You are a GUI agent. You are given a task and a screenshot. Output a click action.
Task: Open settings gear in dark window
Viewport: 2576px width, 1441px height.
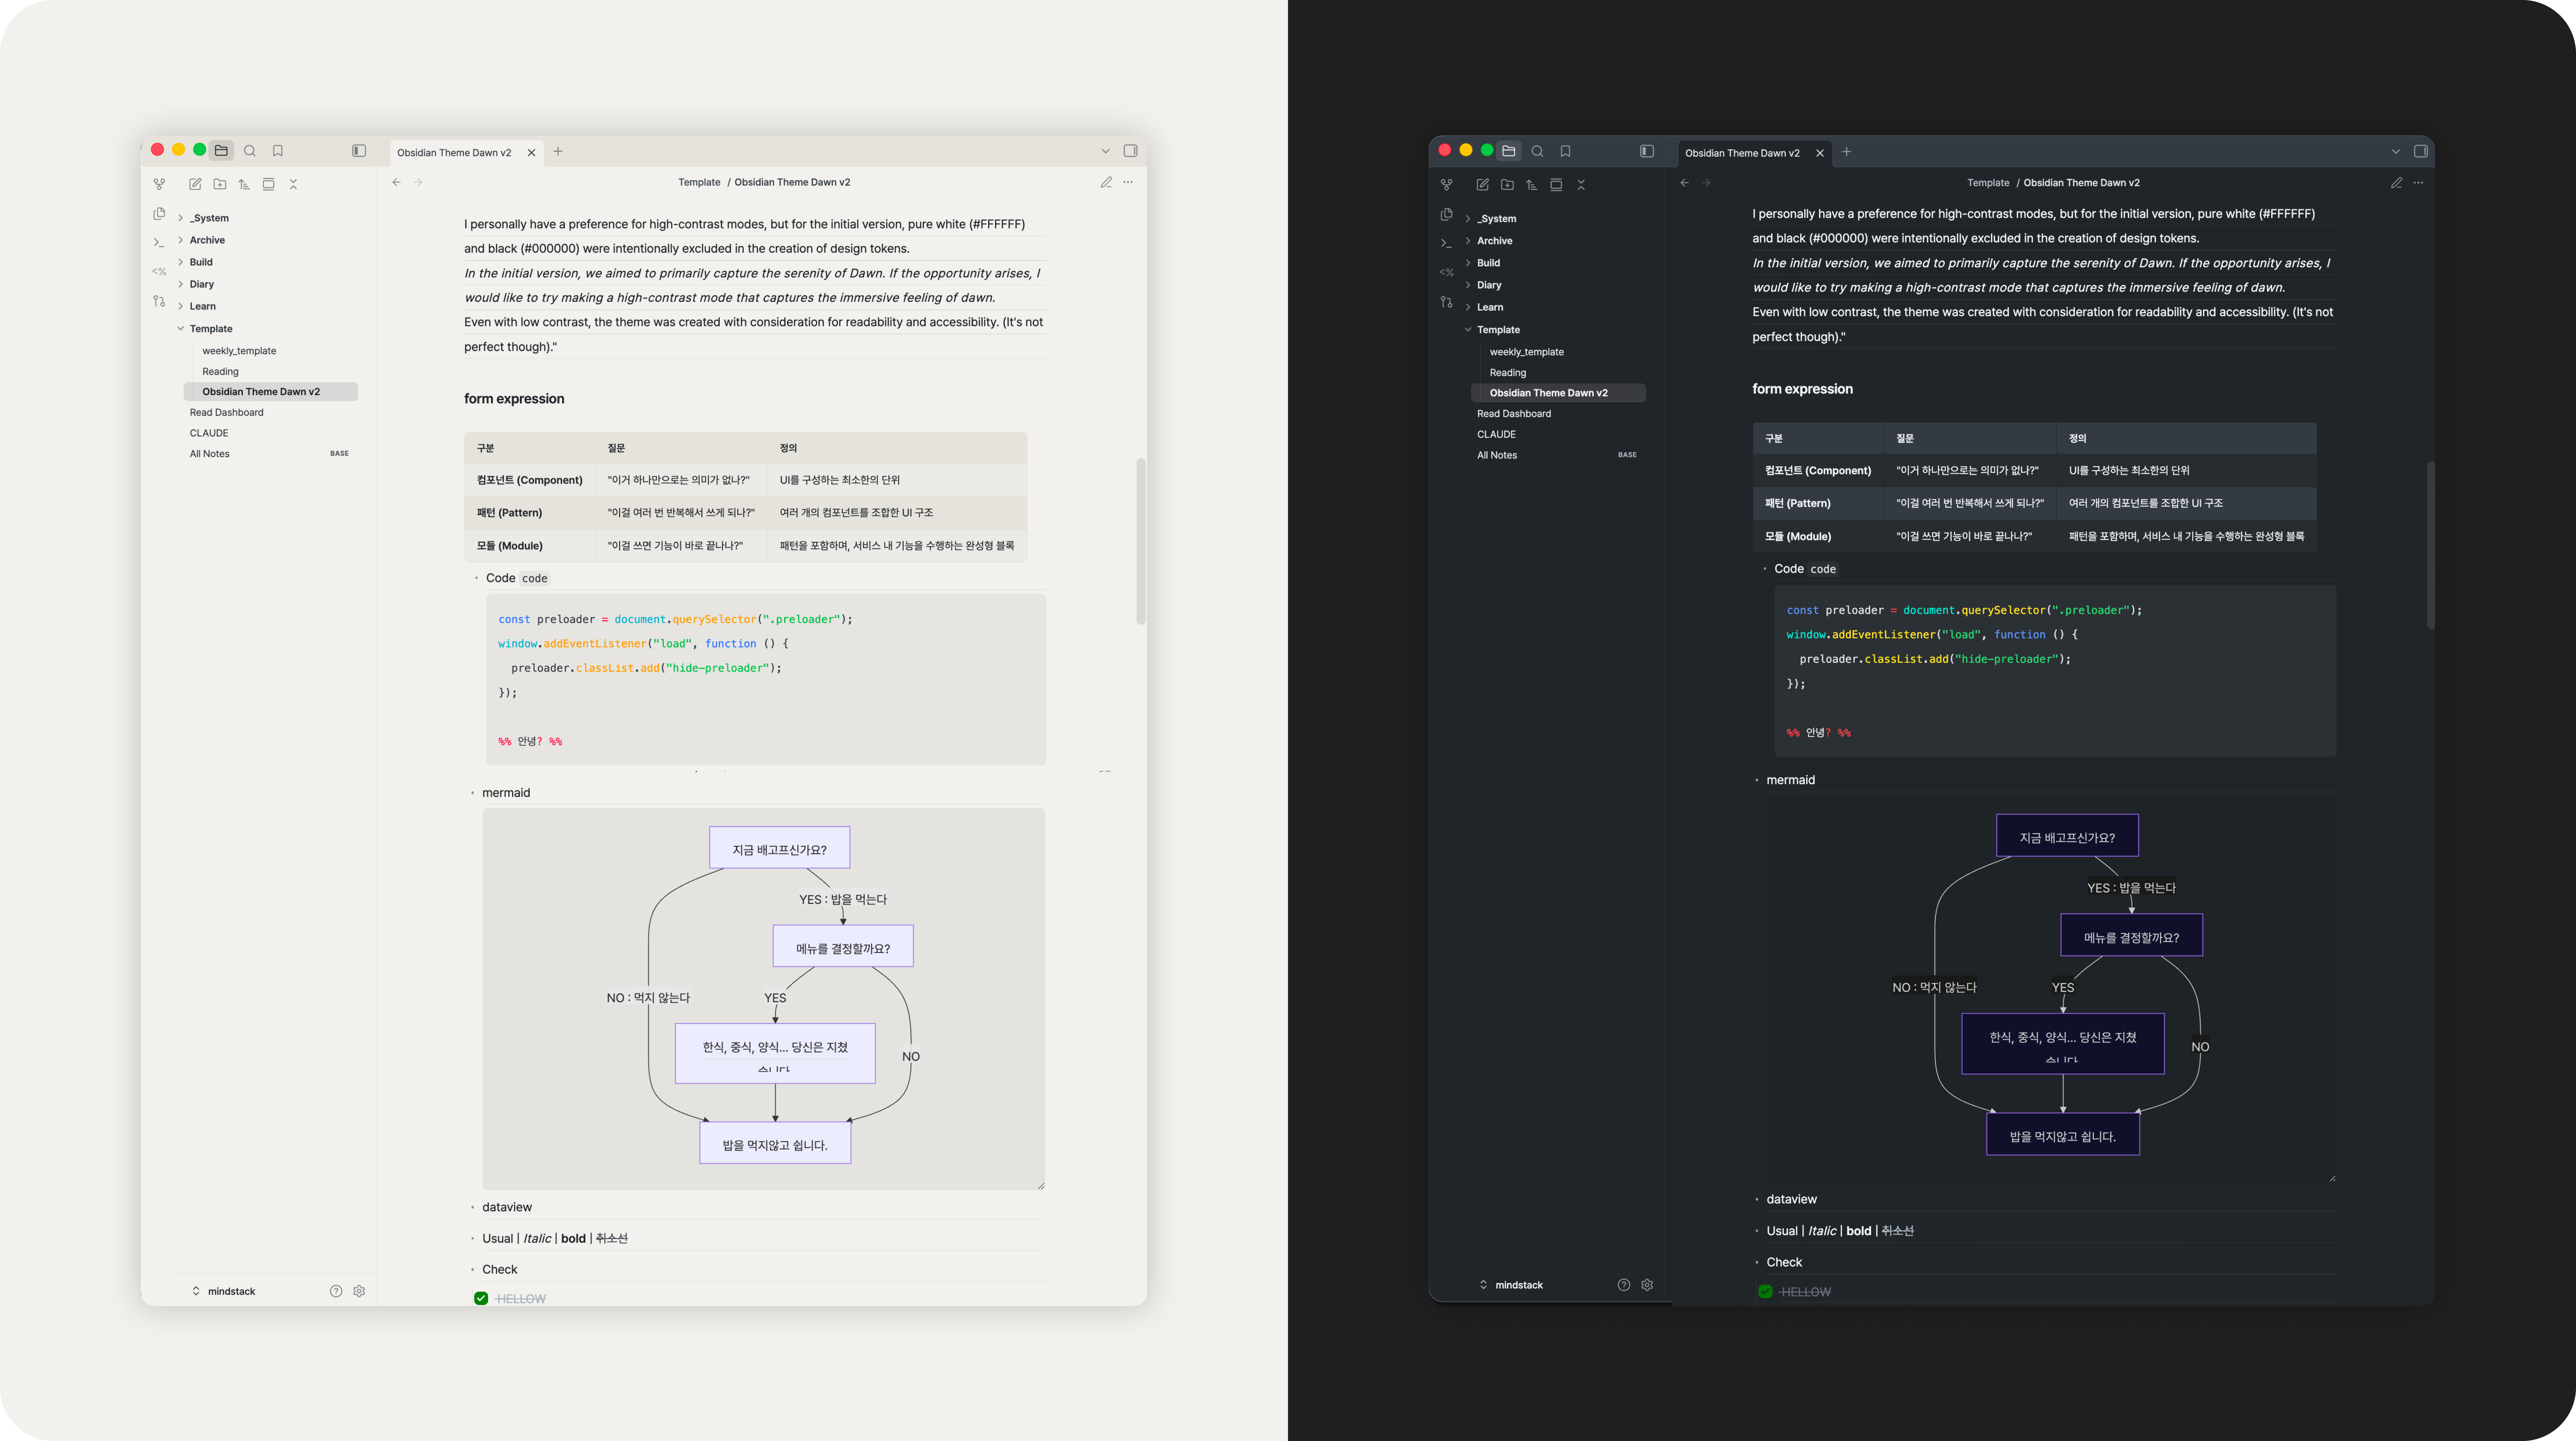coord(1647,1285)
